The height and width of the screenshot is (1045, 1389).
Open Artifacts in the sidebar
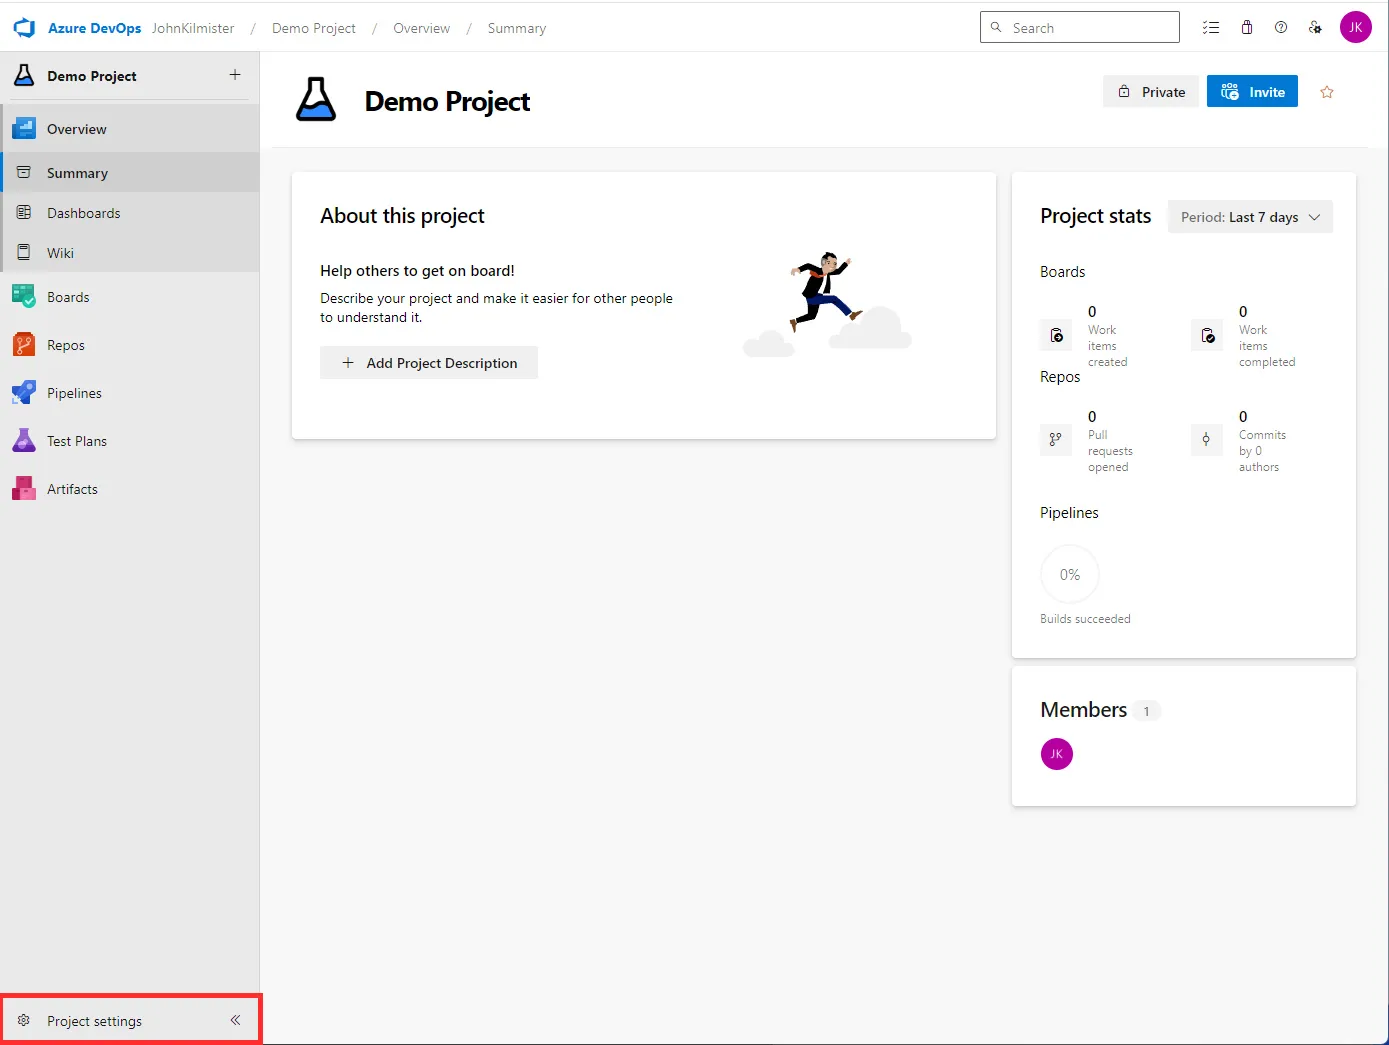[130, 489]
